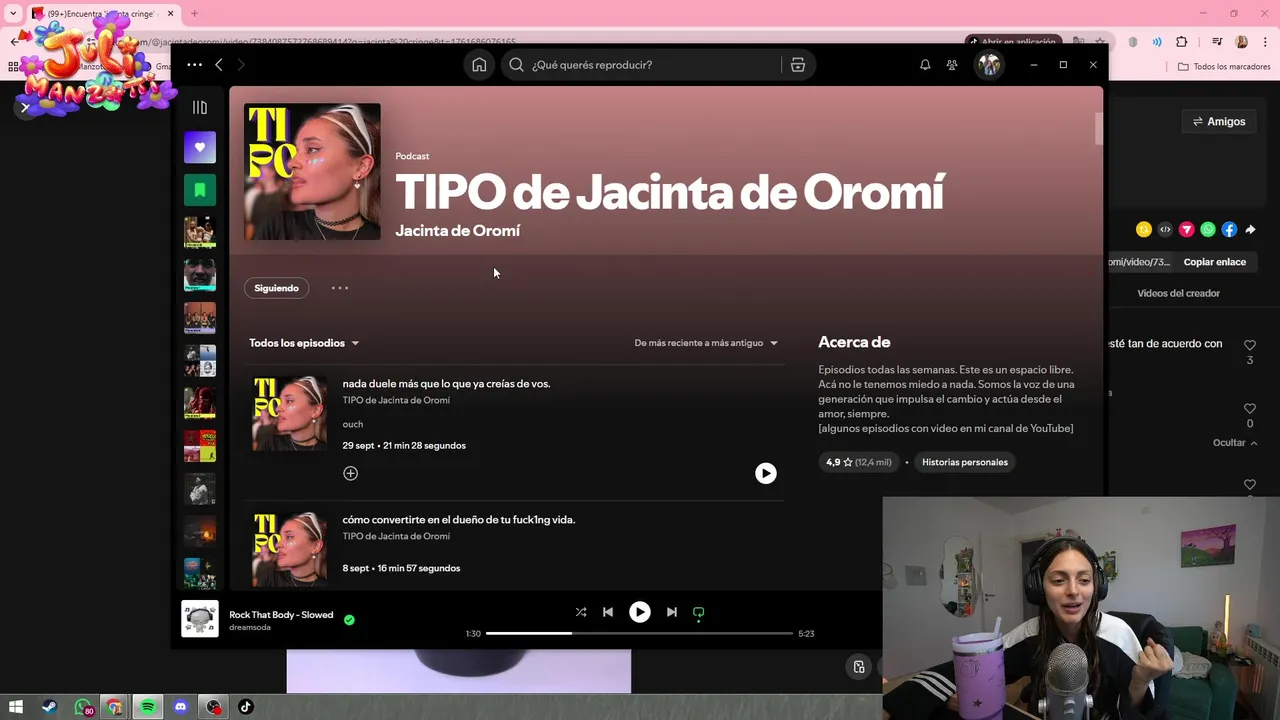This screenshot has width=1280, height=720.
Task: Play 'nada duele más' episode
Action: [x=765, y=473]
